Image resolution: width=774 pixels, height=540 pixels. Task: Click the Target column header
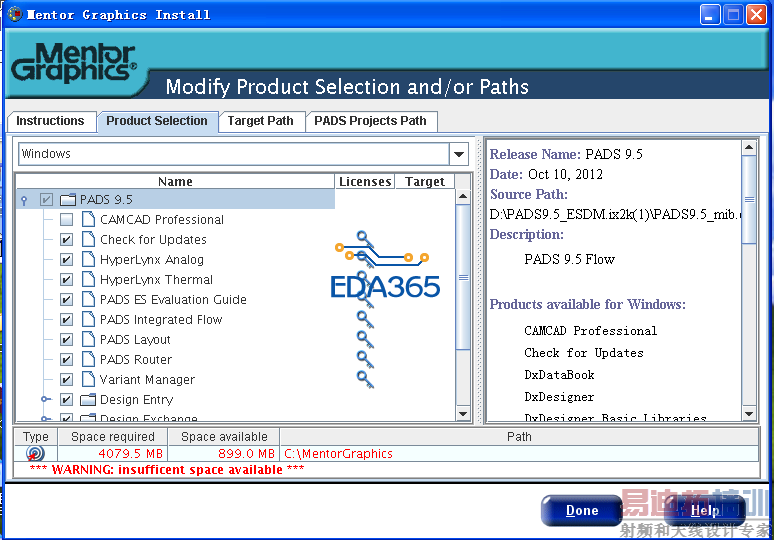(x=425, y=182)
